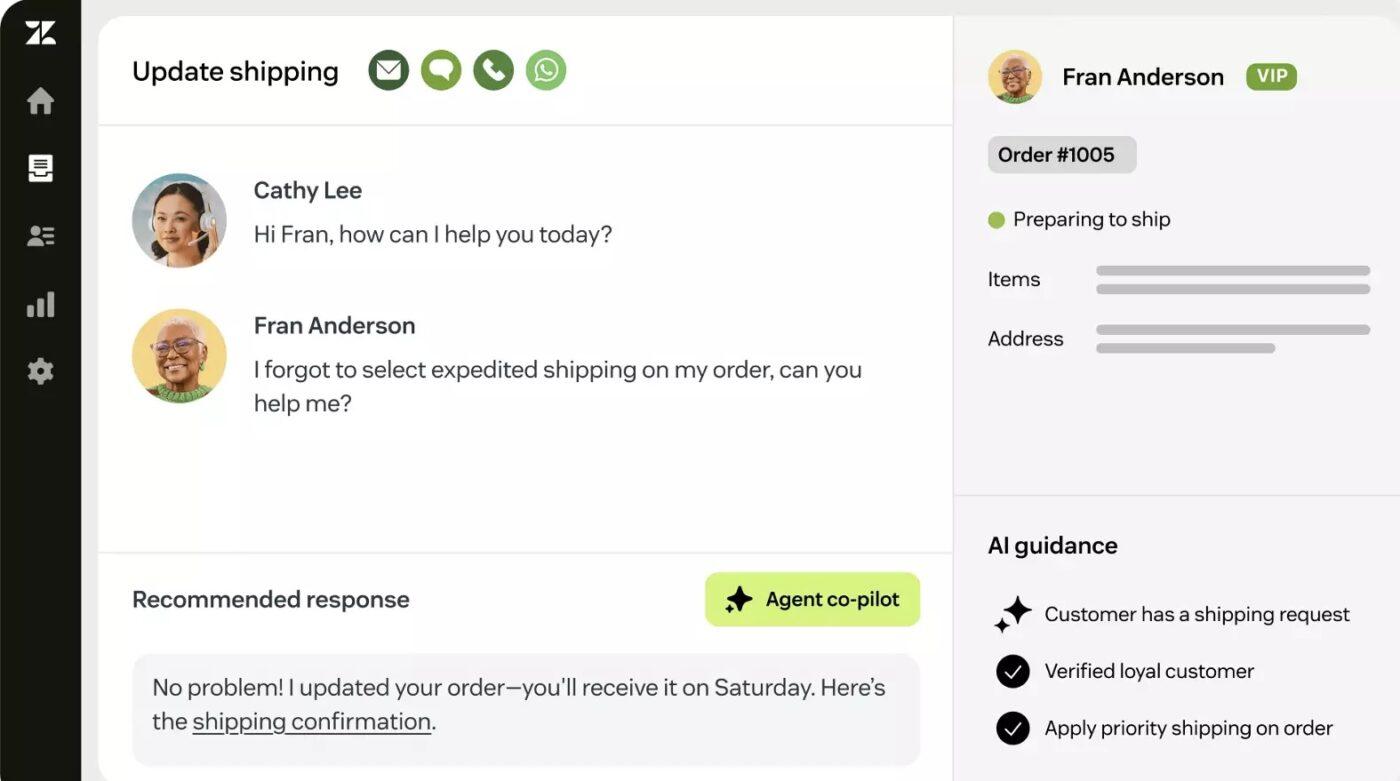
Task: Open the AI guidance section
Action: 1052,545
